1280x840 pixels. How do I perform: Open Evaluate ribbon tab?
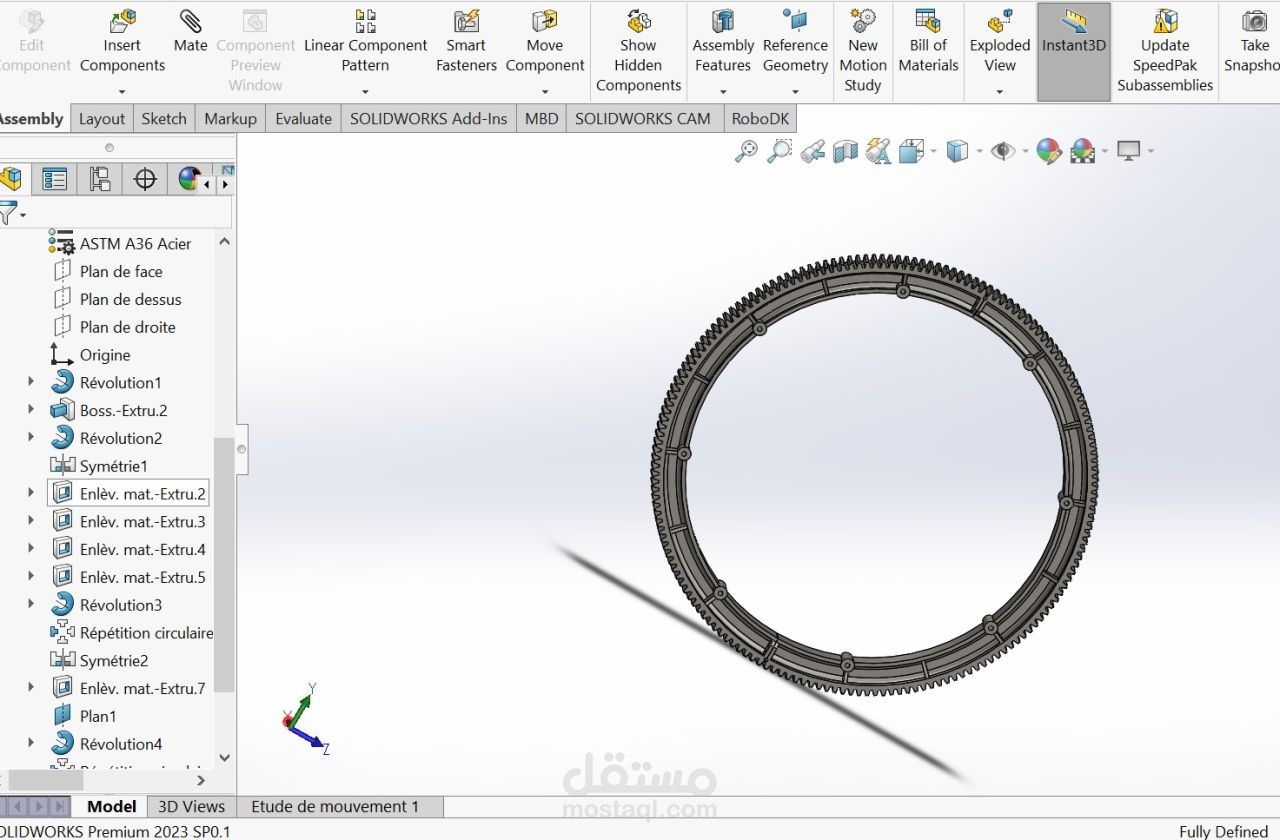[304, 119]
